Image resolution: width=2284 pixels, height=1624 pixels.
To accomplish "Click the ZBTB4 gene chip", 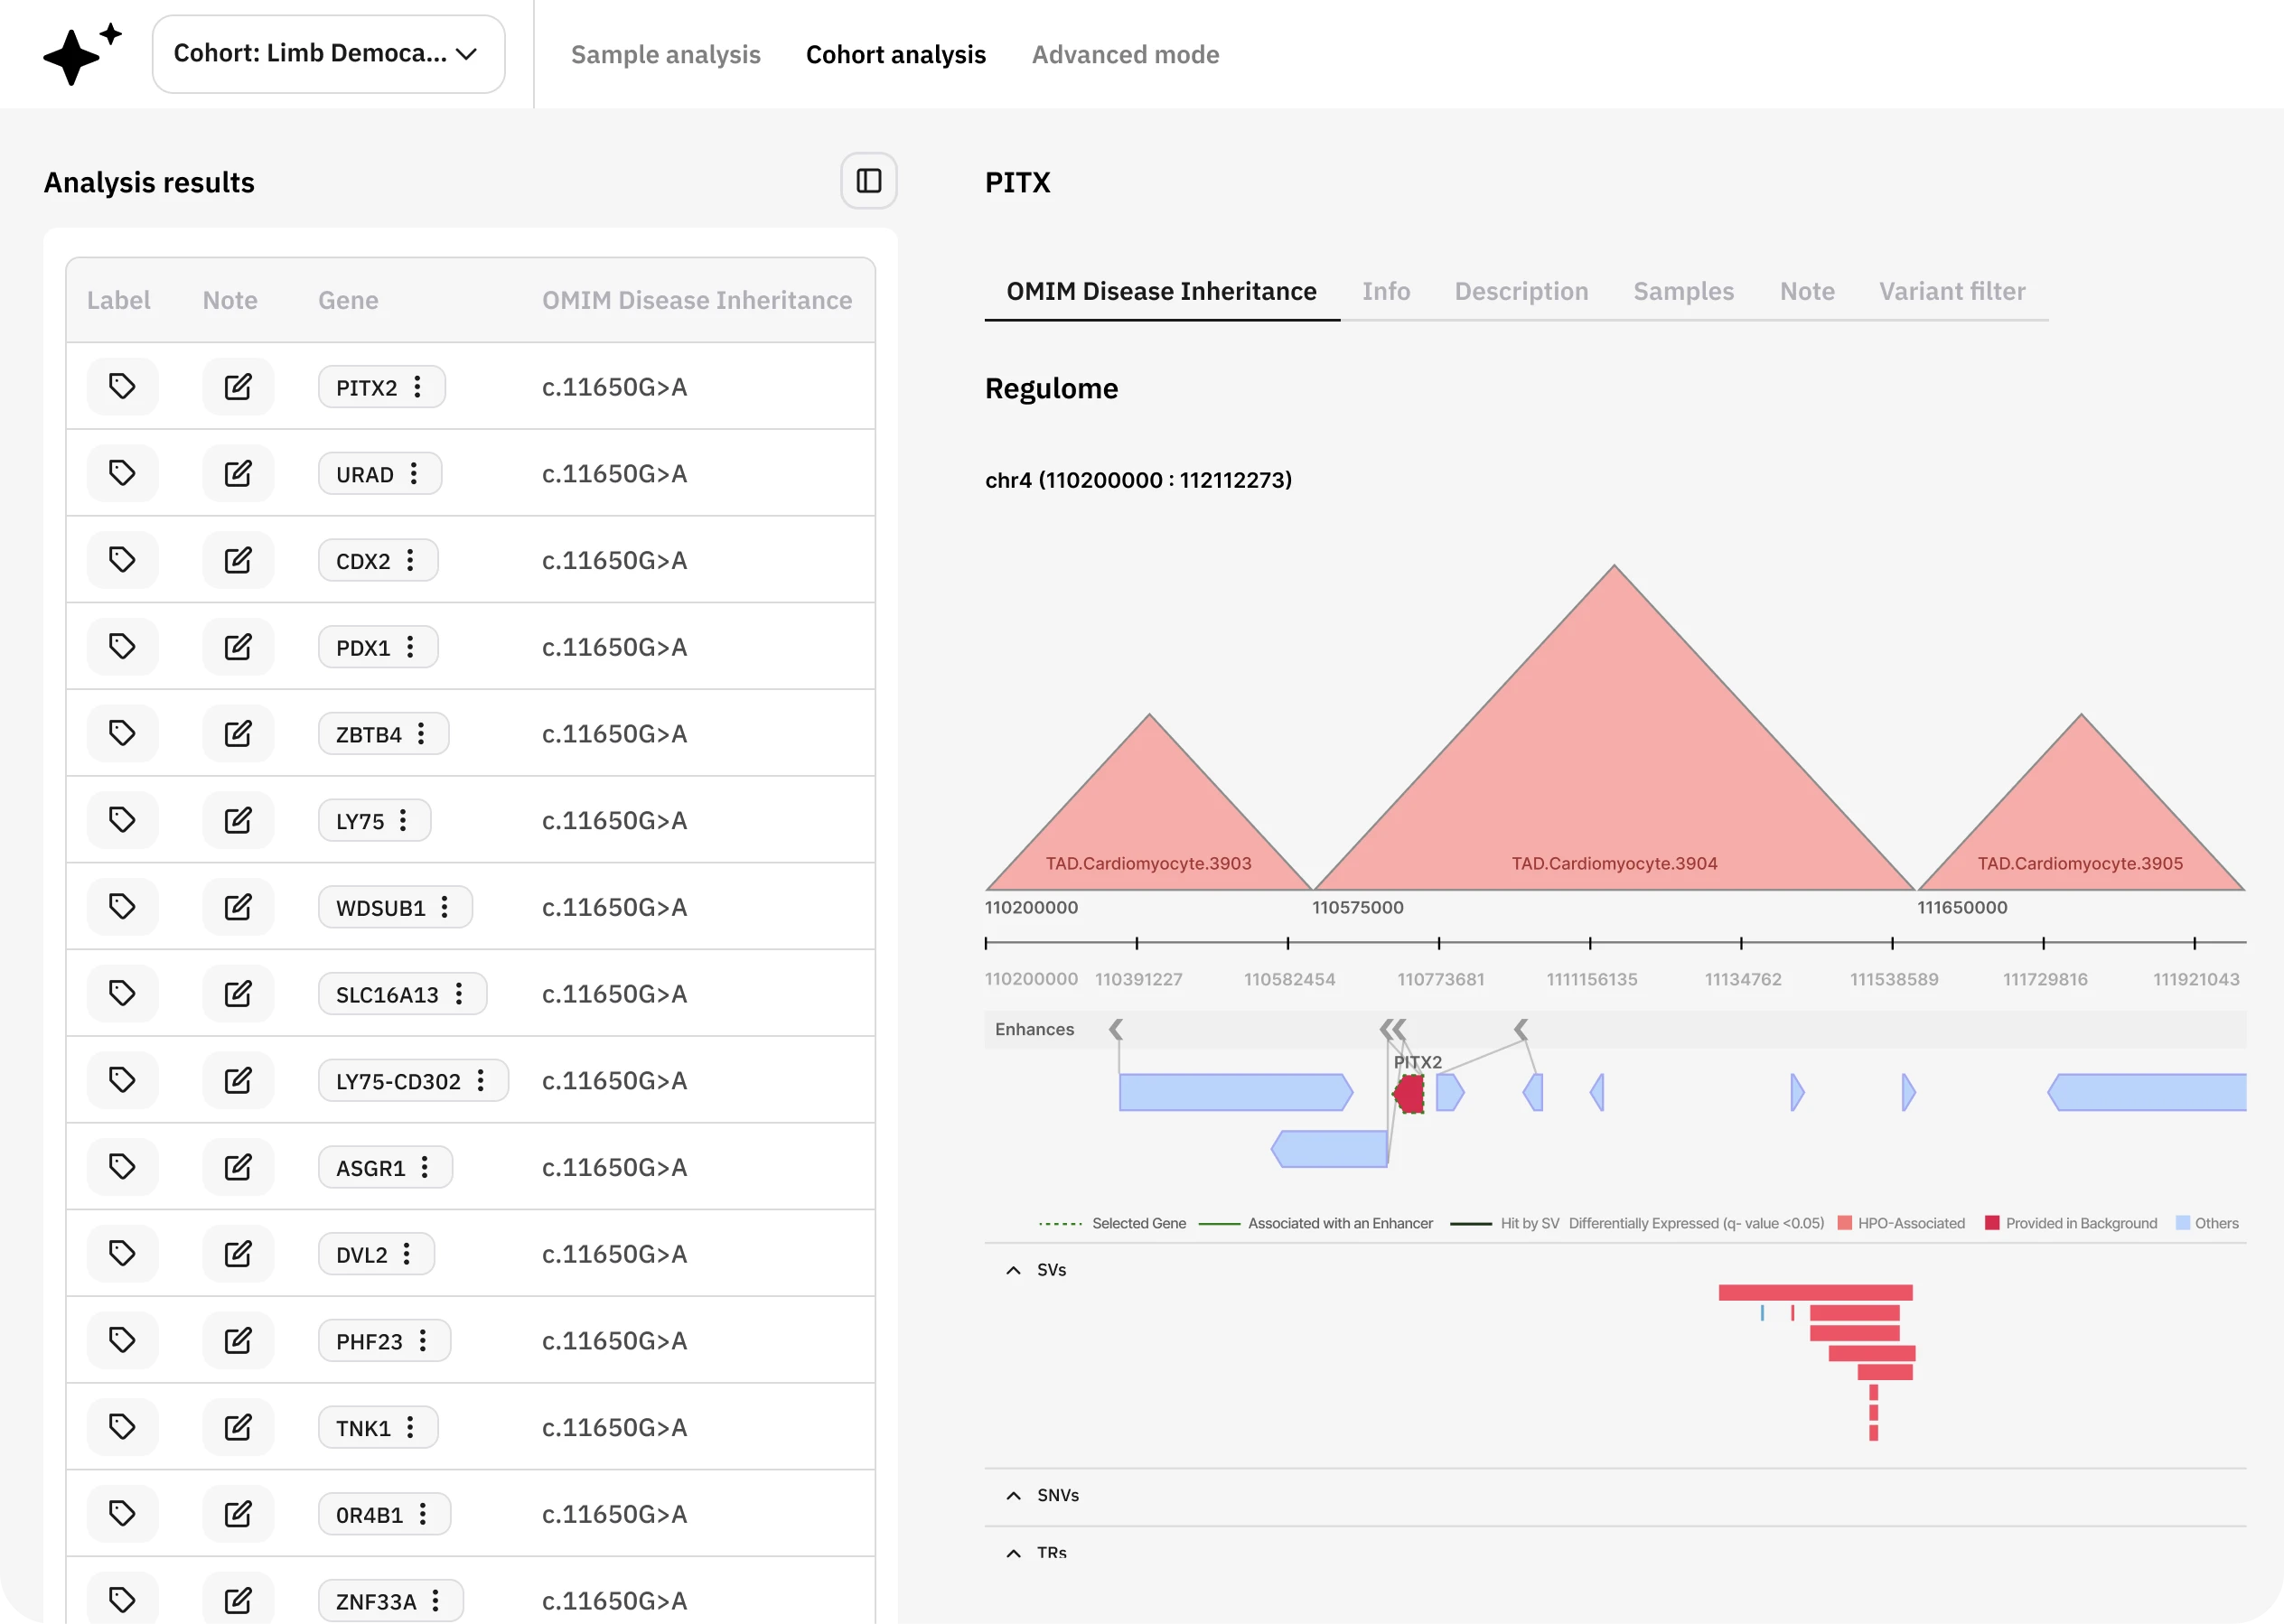I will coord(383,734).
